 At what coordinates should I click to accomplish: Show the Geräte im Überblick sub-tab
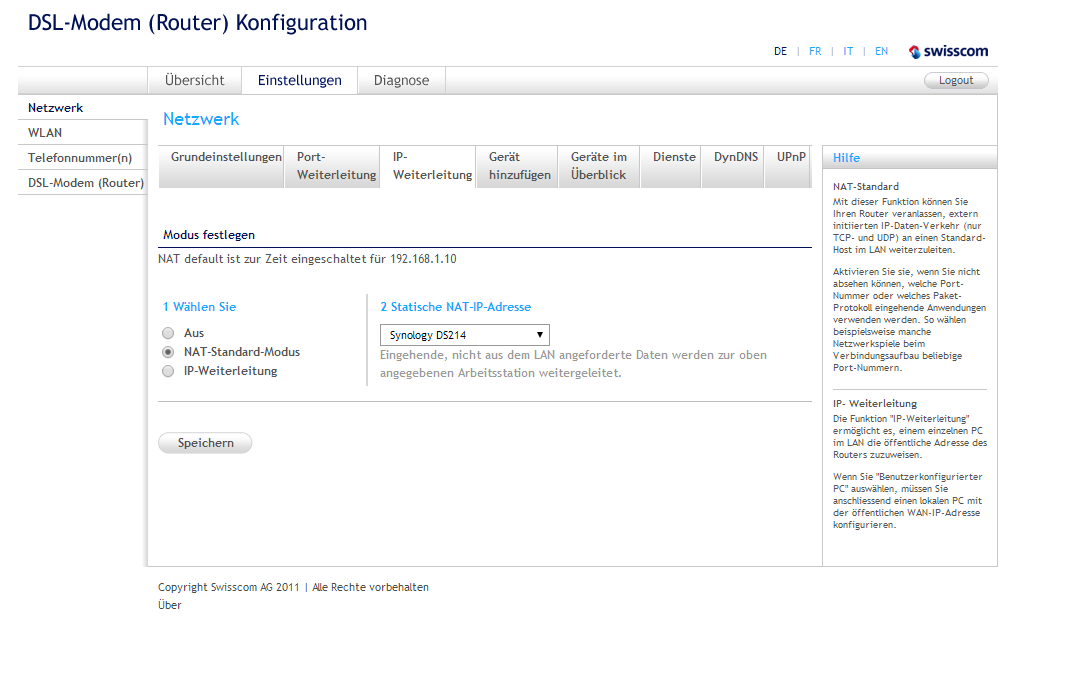pos(599,166)
